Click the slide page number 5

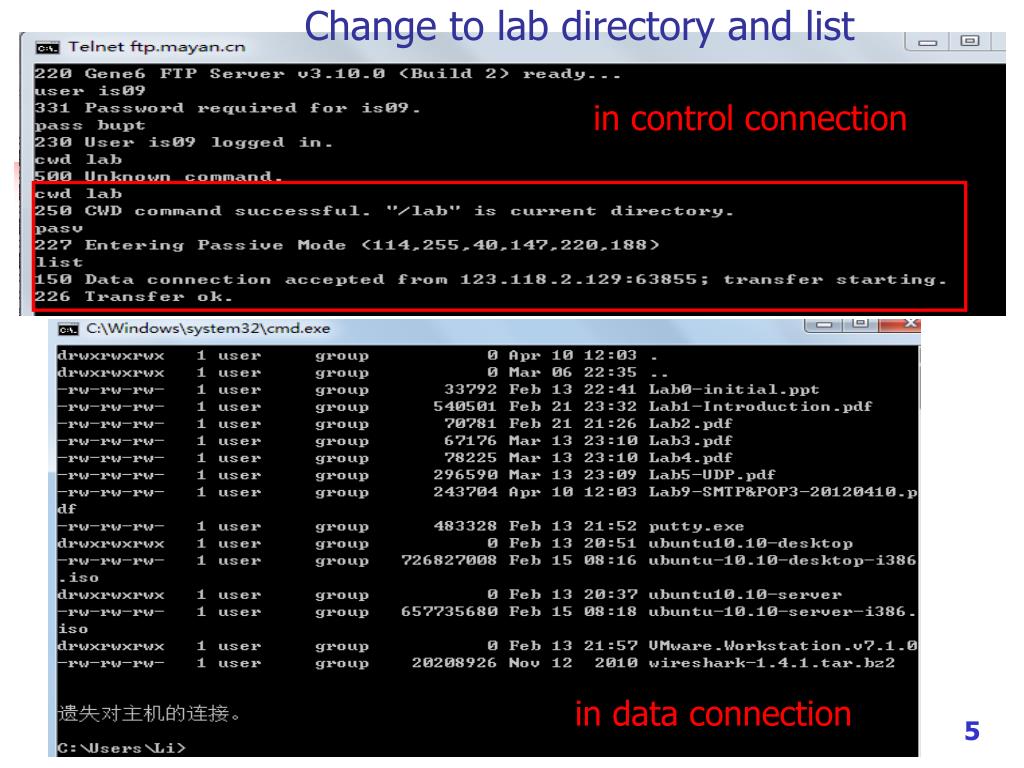[x=972, y=731]
